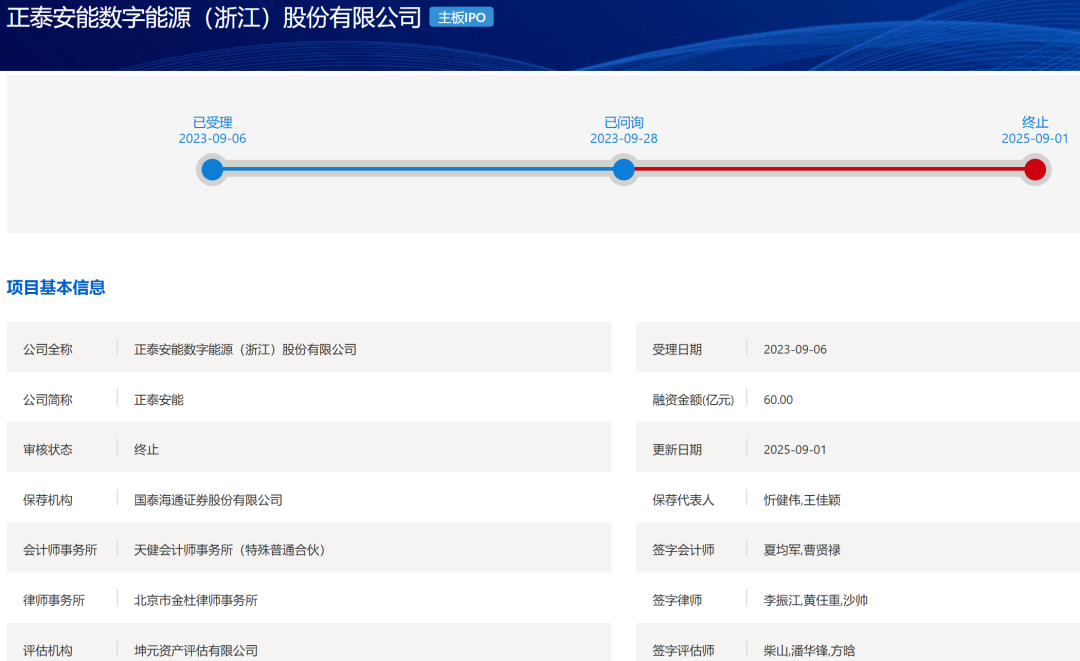The image size is (1080, 661).
Task: Click the 终止 label above the timeline
Action: coord(1035,123)
